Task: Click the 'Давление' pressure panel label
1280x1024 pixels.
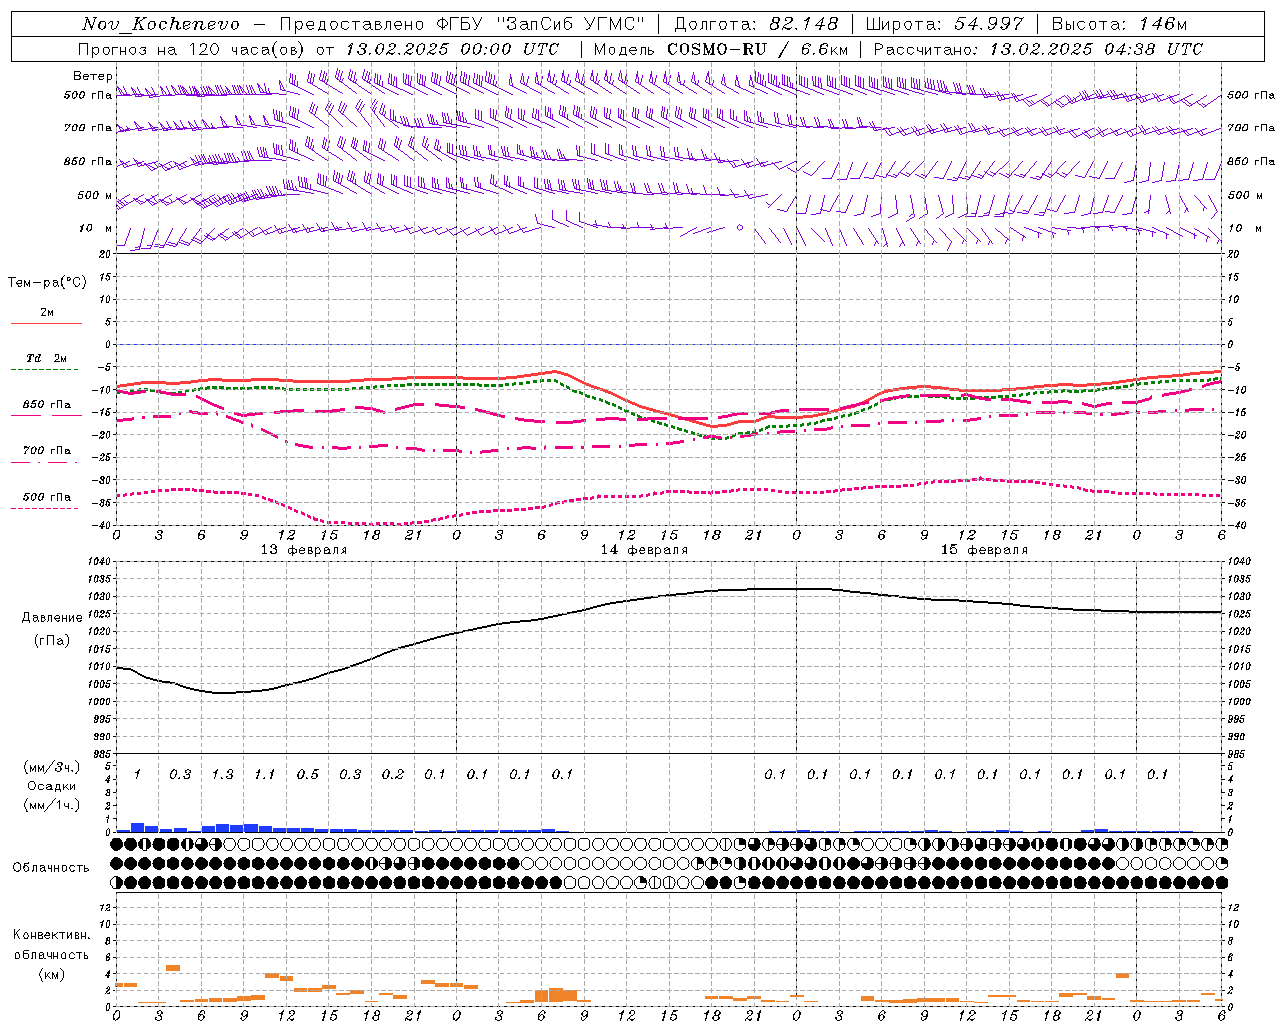Action: pos(52,618)
